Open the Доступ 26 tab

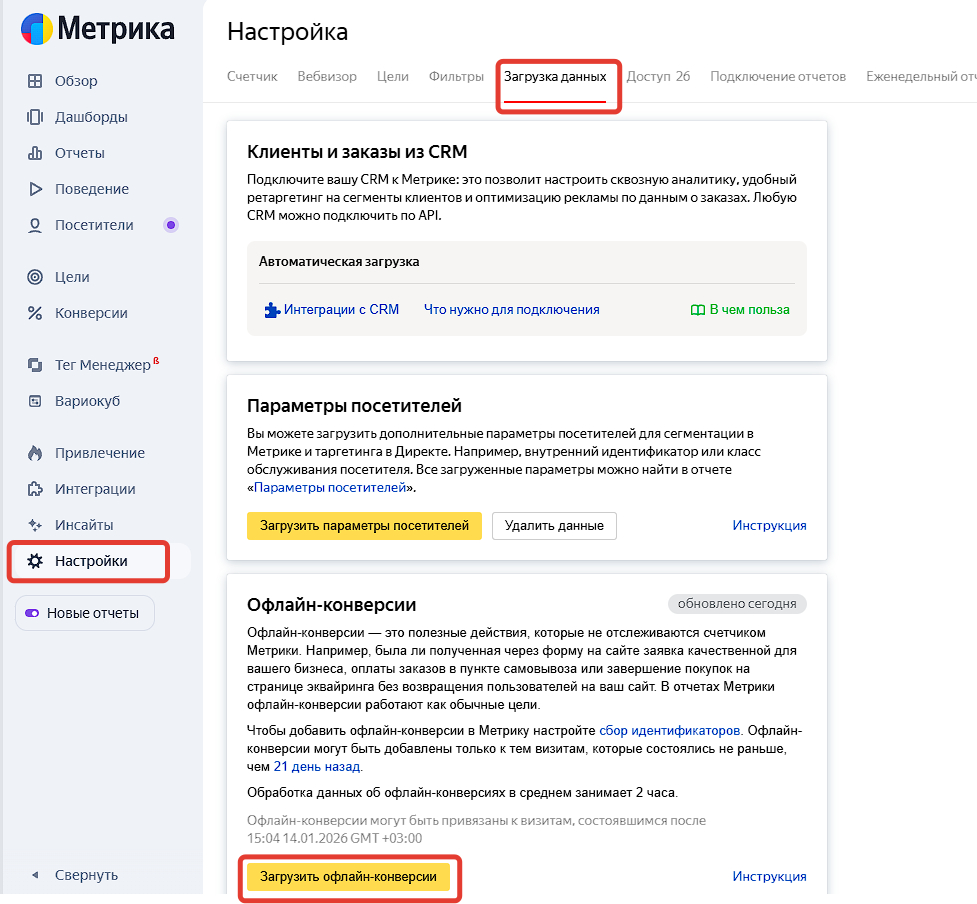coord(658,77)
